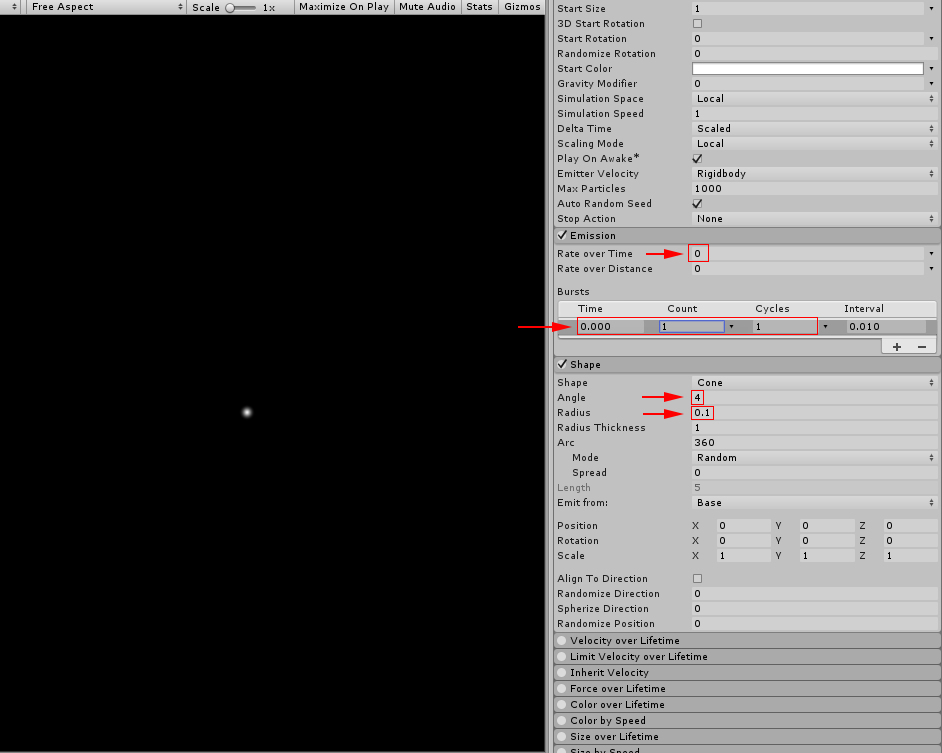Remove the burst with the minus icon
The image size is (942, 753).
922,347
